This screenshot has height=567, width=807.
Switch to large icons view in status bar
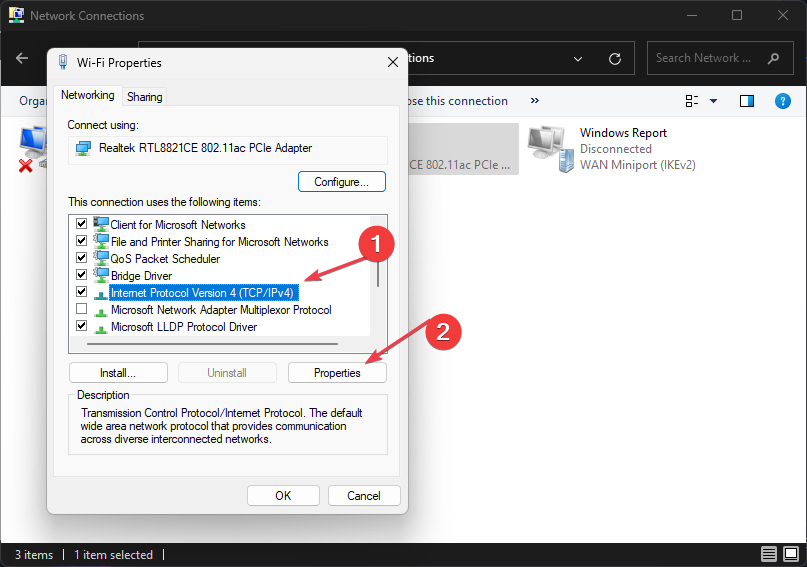coord(791,554)
